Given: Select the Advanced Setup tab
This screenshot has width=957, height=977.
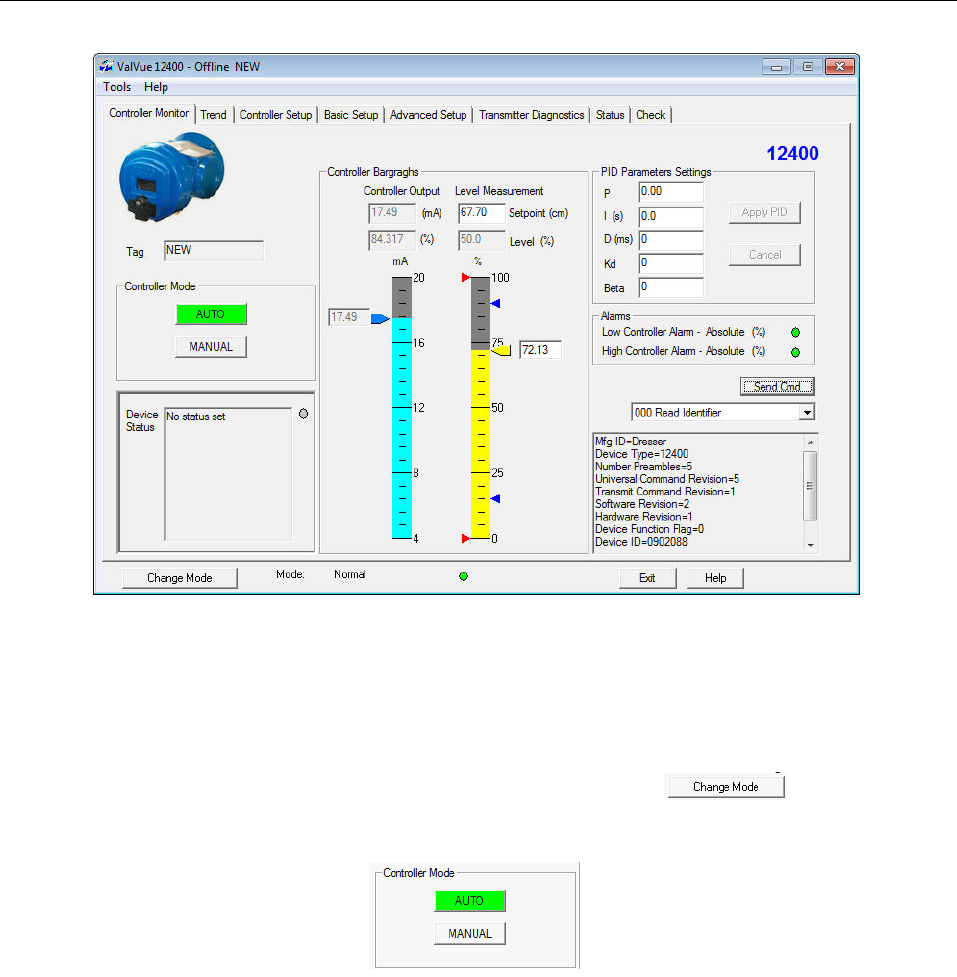Looking at the screenshot, I should (428, 115).
